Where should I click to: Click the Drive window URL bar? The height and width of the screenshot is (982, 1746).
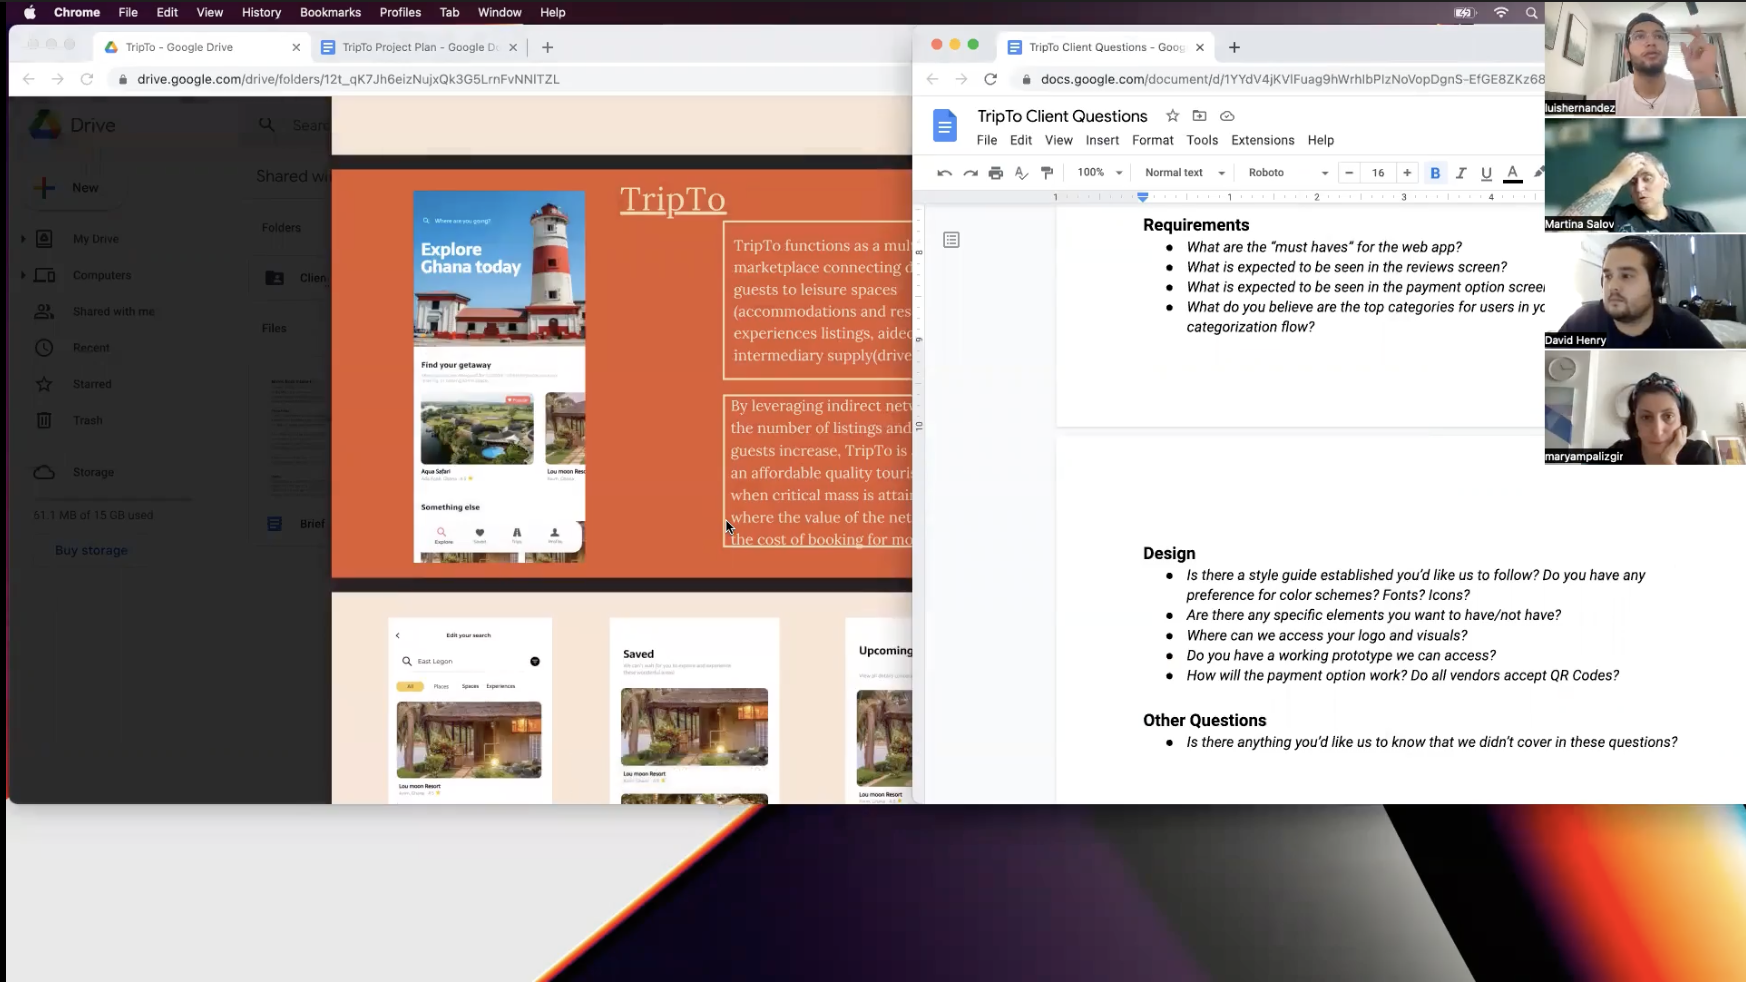tap(510, 79)
